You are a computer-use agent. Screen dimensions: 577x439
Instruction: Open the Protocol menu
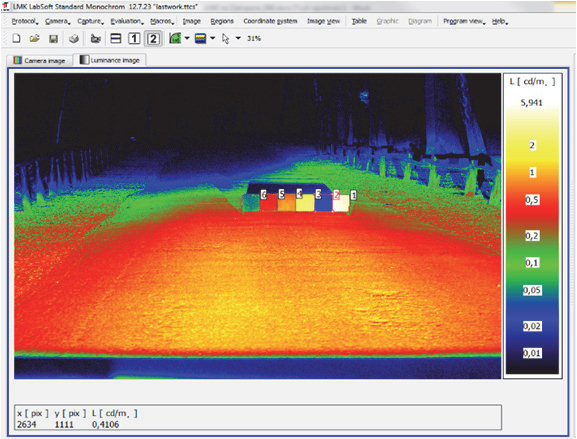pos(25,21)
